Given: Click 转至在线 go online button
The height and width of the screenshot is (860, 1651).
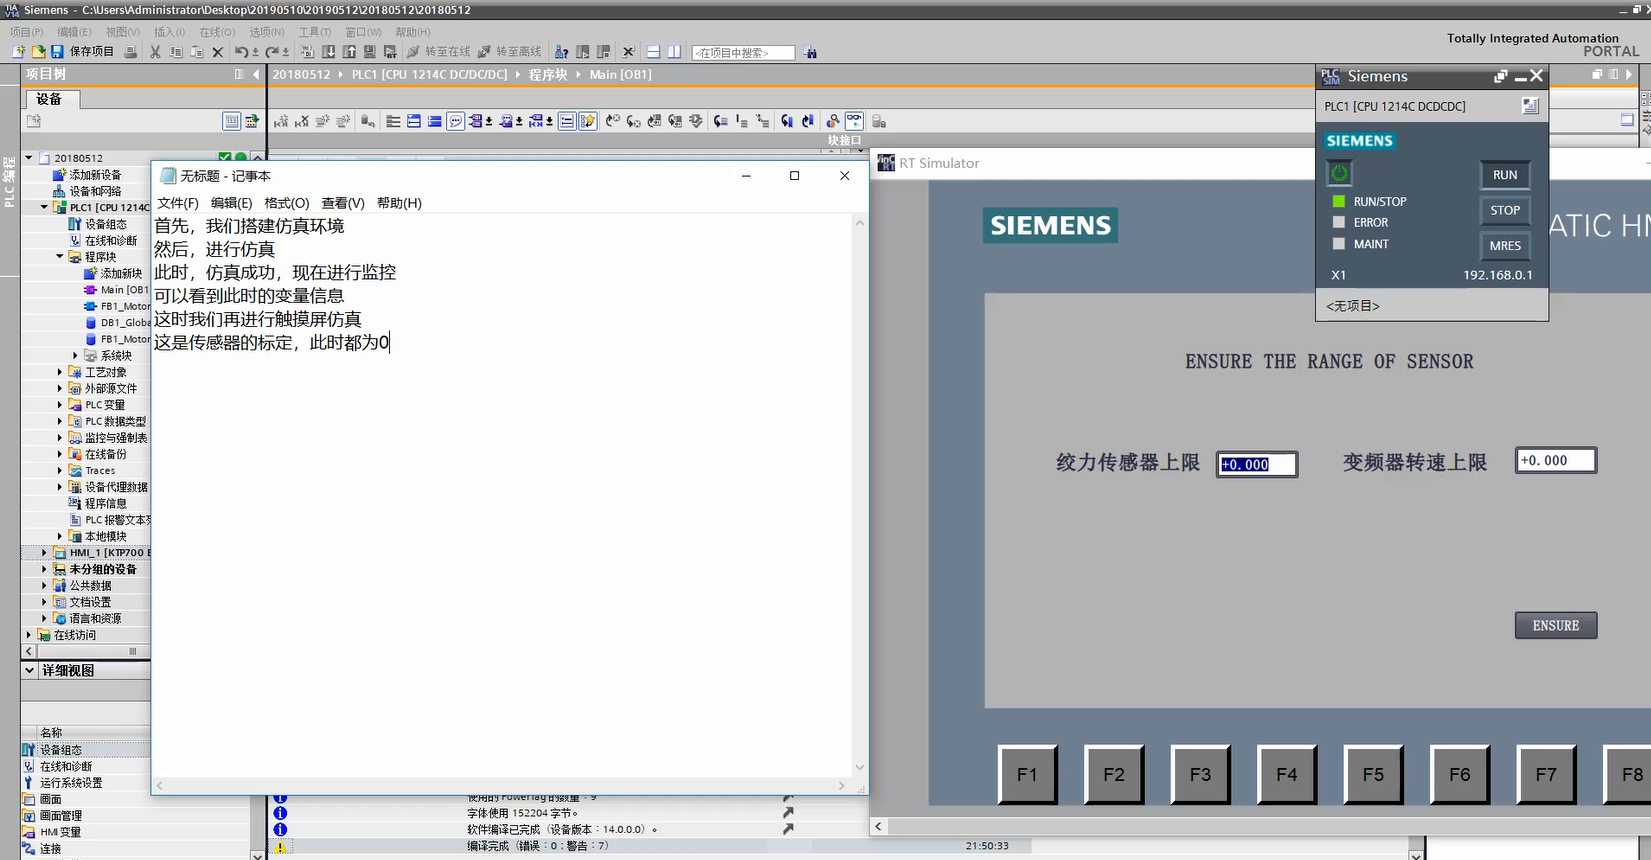Looking at the screenshot, I should (438, 51).
